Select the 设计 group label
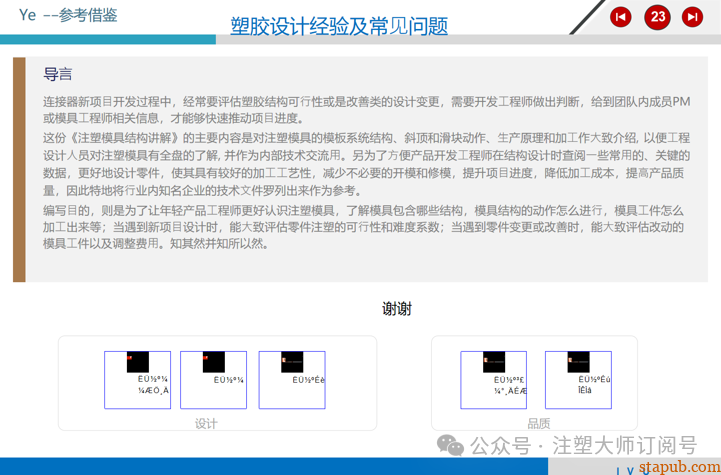 [x=206, y=423]
